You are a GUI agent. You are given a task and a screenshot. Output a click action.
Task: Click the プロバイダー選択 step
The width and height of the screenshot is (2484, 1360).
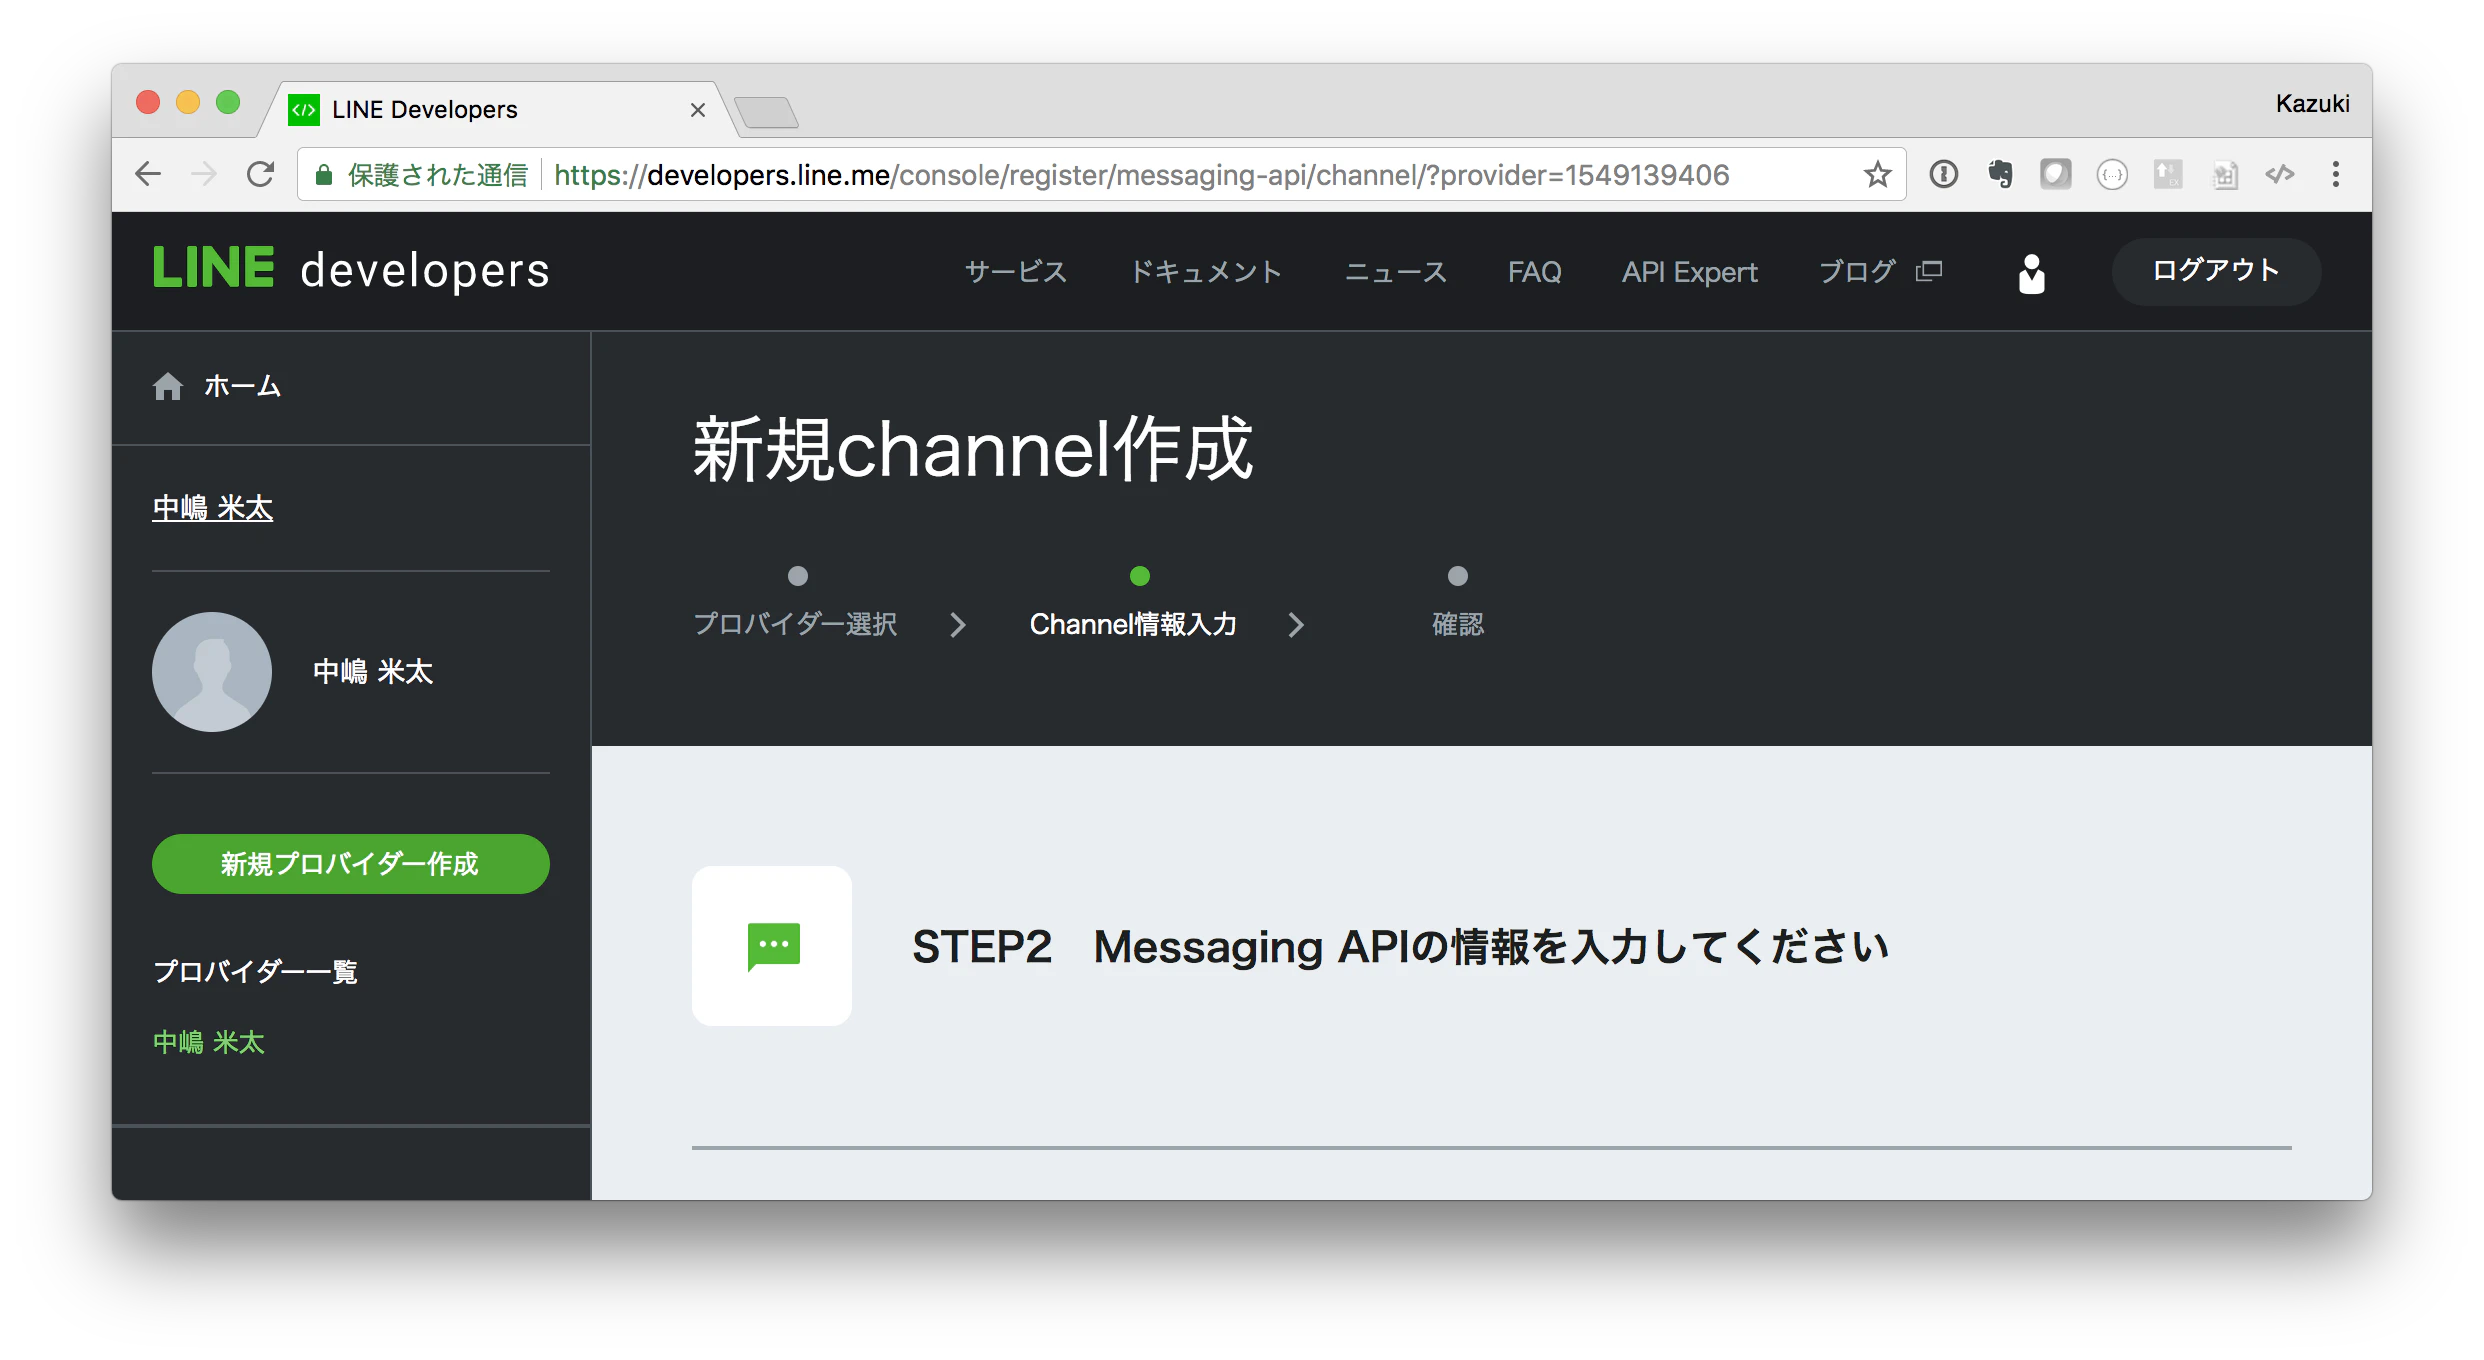(796, 624)
